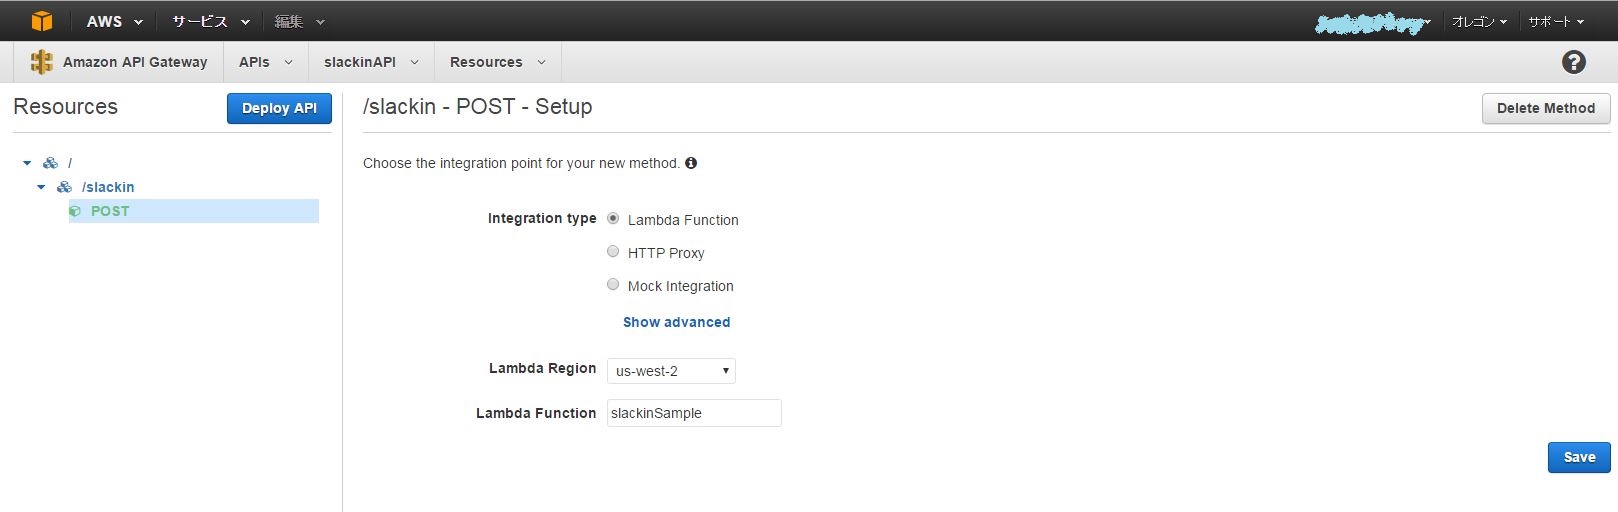
Task: Click the Amazon API Gateway service icon
Action: tap(41, 62)
